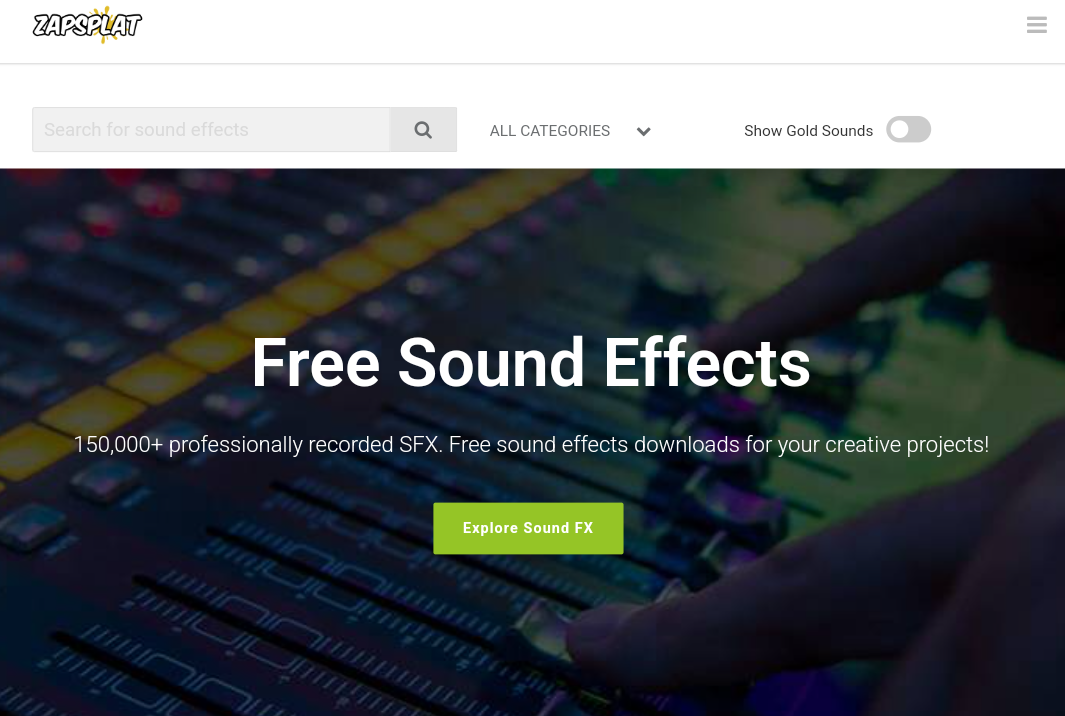Click the '150,000+ professionally recorded SFX' tagline
This screenshot has width=1065, height=716.
258,444
